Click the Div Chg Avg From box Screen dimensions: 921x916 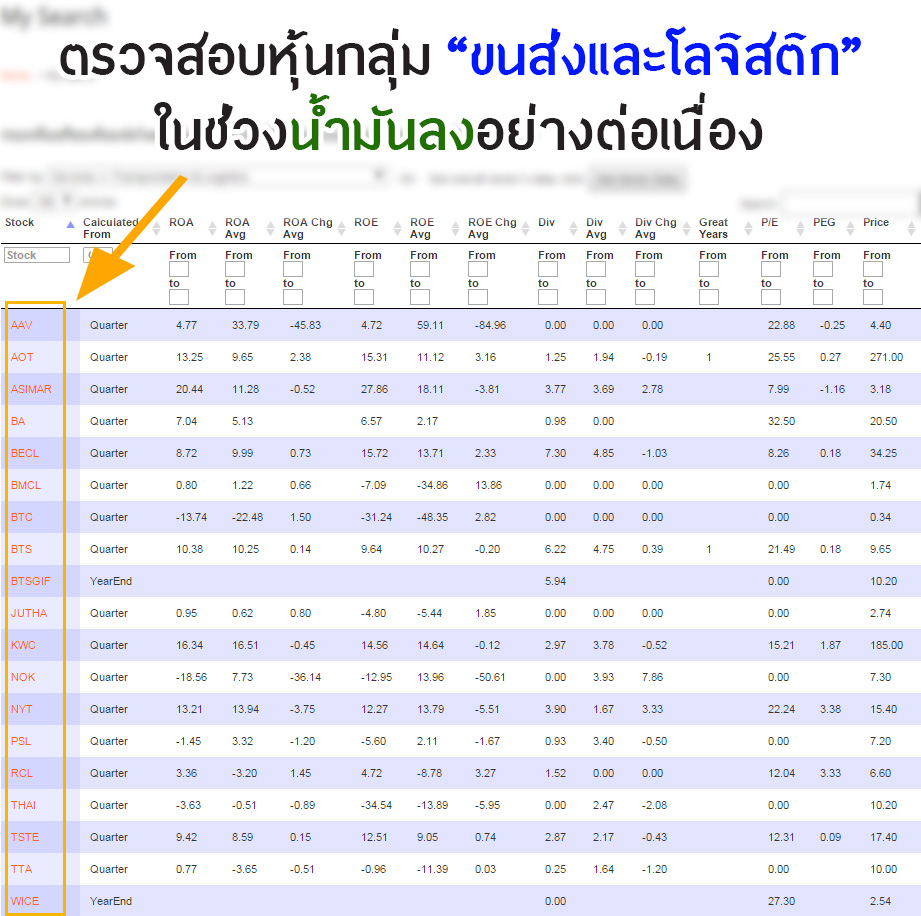click(x=645, y=269)
